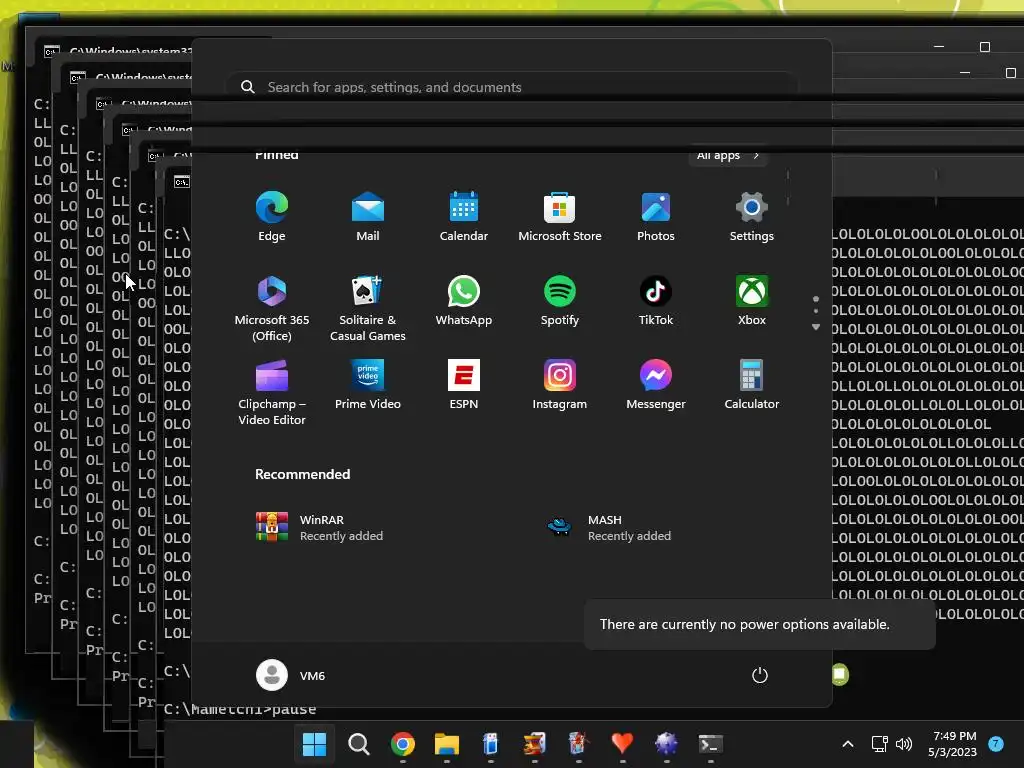Open Spotify
The image size is (1024, 768).
tap(560, 300)
